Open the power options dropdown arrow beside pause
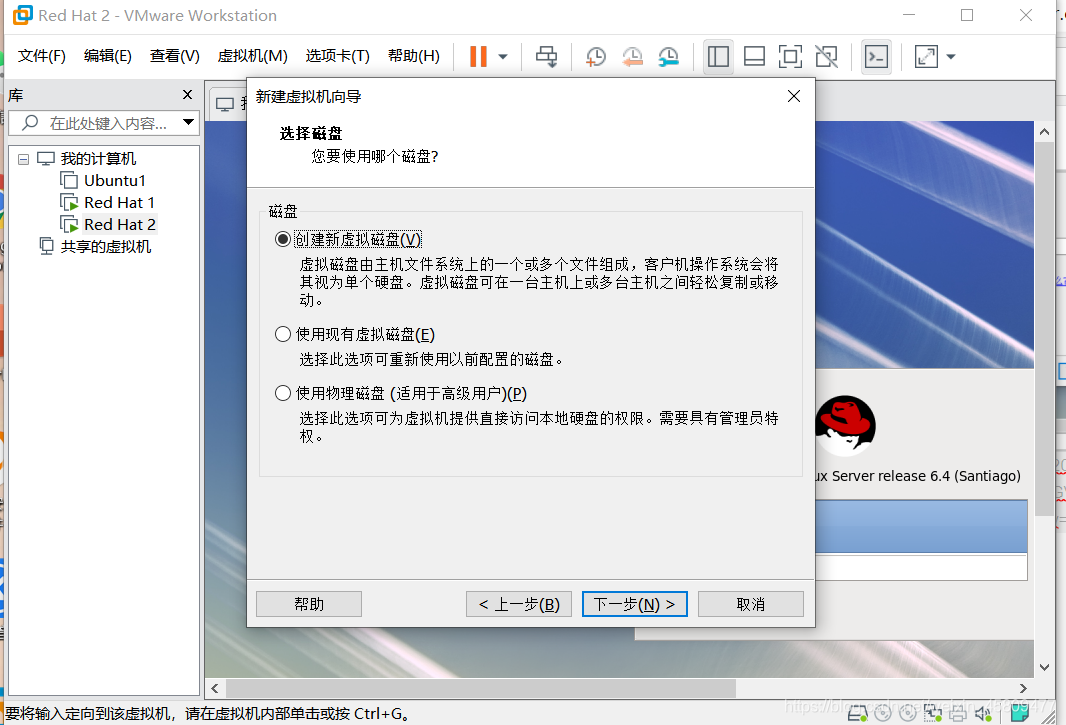1066x725 pixels. [x=503, y=56]
